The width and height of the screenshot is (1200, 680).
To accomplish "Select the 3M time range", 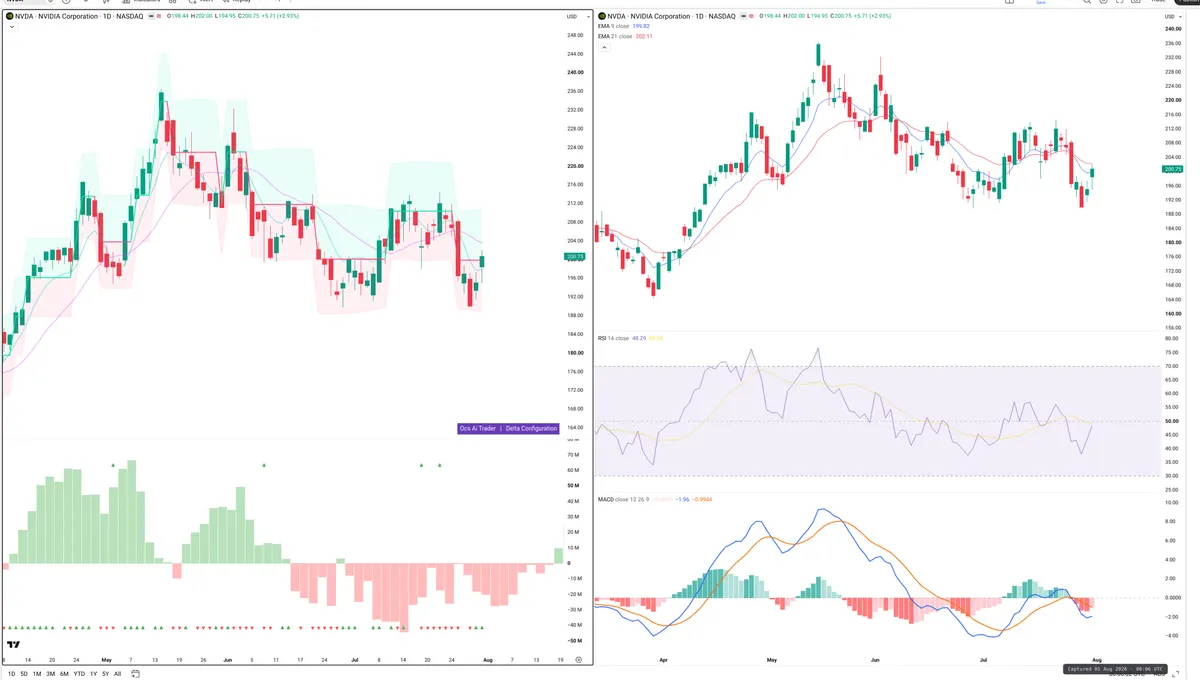I will point(50,674).
